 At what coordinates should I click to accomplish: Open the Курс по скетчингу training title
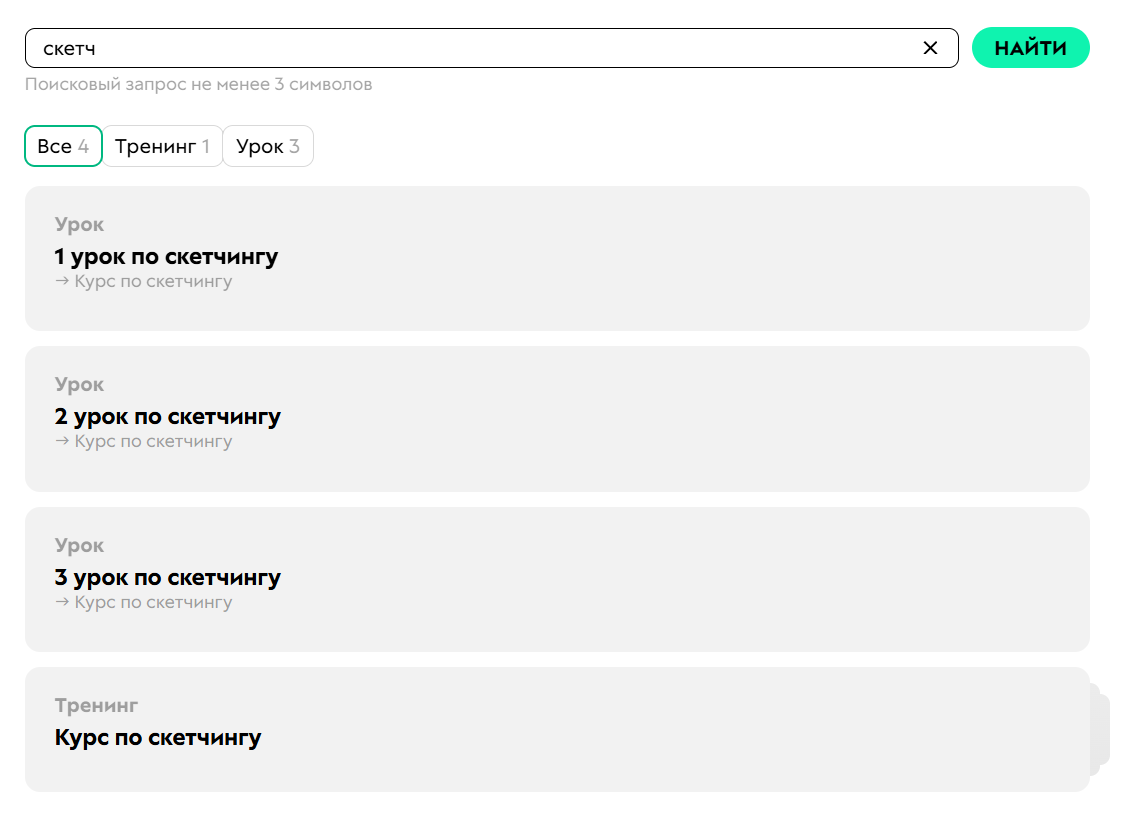click(158, 739)
